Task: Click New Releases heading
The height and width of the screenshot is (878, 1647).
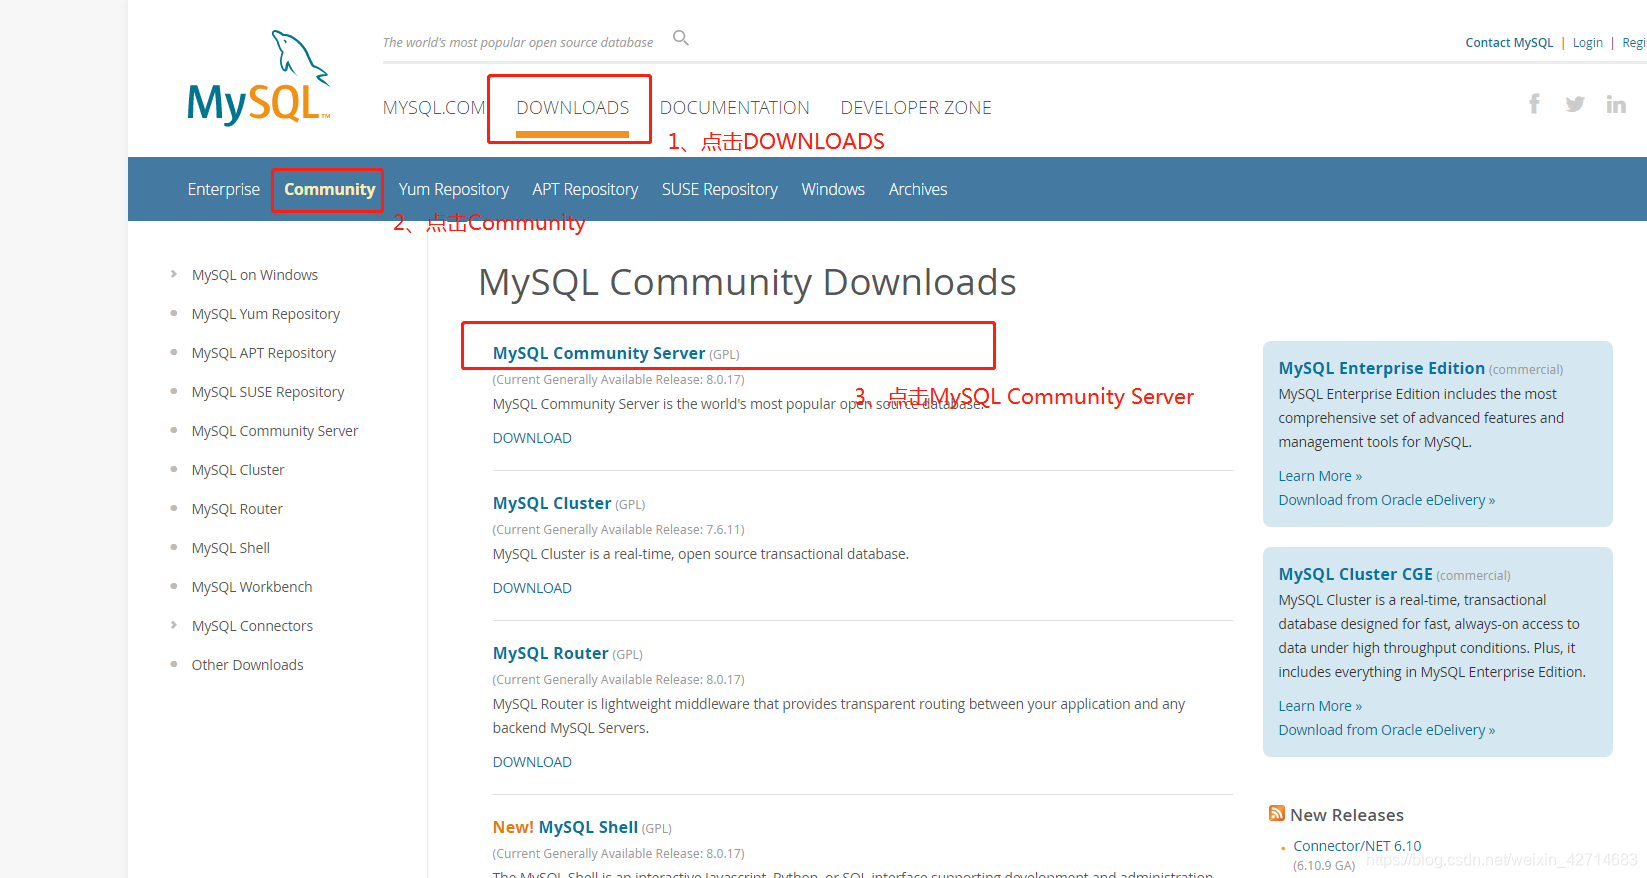Action: (x=1347, y=815)
